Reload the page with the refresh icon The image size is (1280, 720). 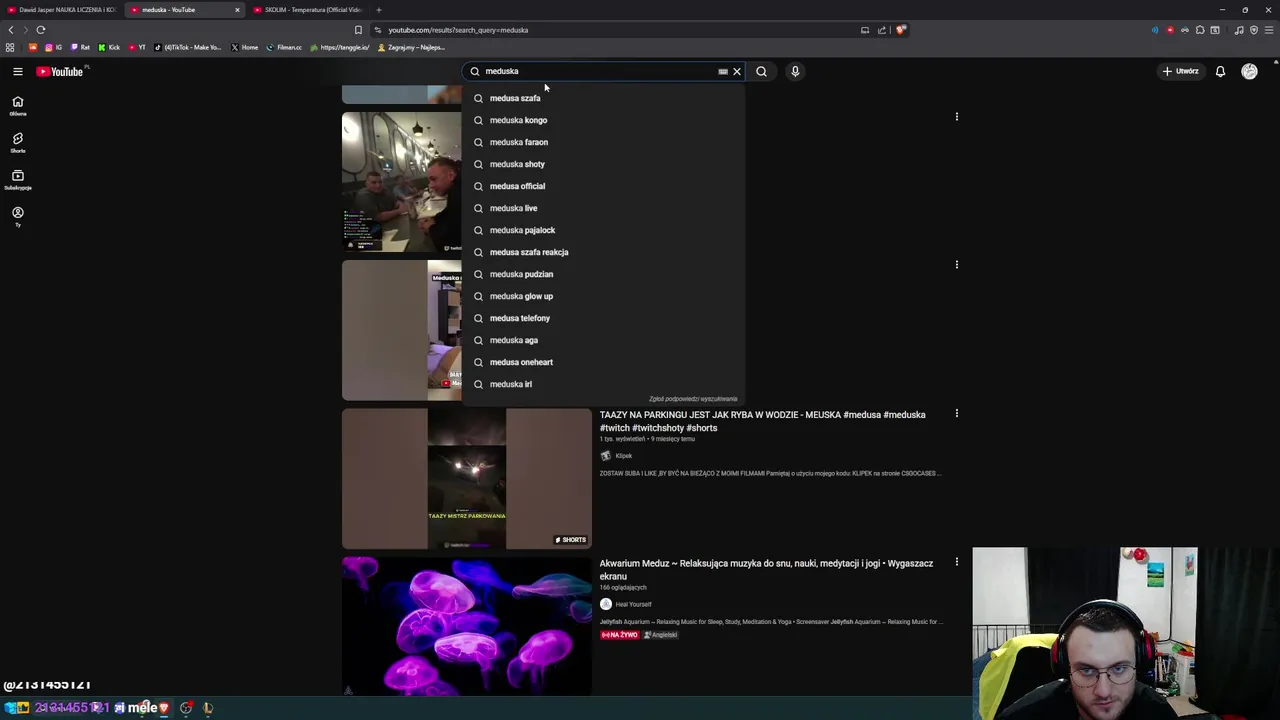(41, 30)
